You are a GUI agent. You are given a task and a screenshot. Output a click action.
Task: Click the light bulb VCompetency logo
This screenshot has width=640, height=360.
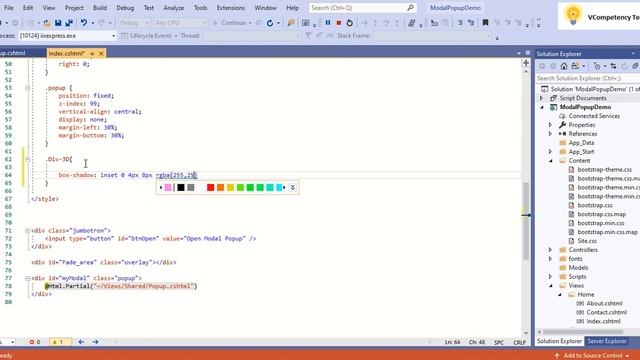[x=573, y=15]
